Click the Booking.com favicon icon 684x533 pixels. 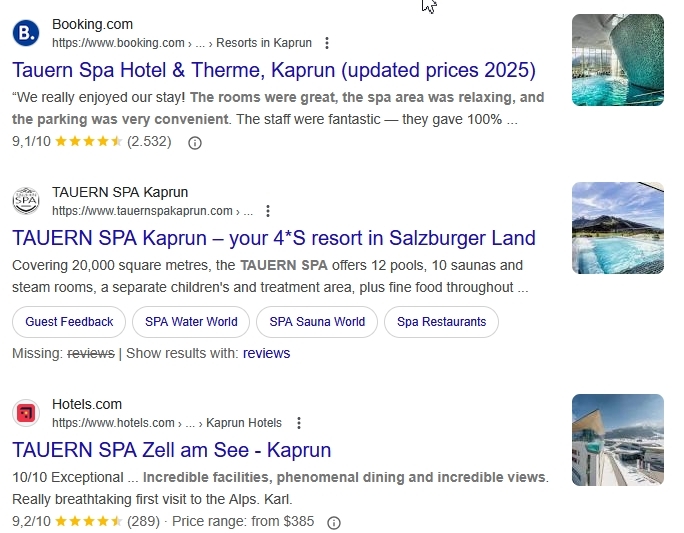click(x=26, y=33)
